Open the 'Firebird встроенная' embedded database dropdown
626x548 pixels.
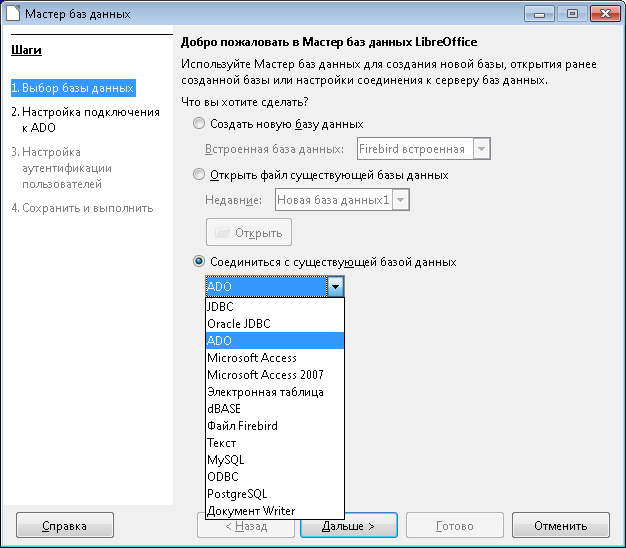click(x=481, y=149)
